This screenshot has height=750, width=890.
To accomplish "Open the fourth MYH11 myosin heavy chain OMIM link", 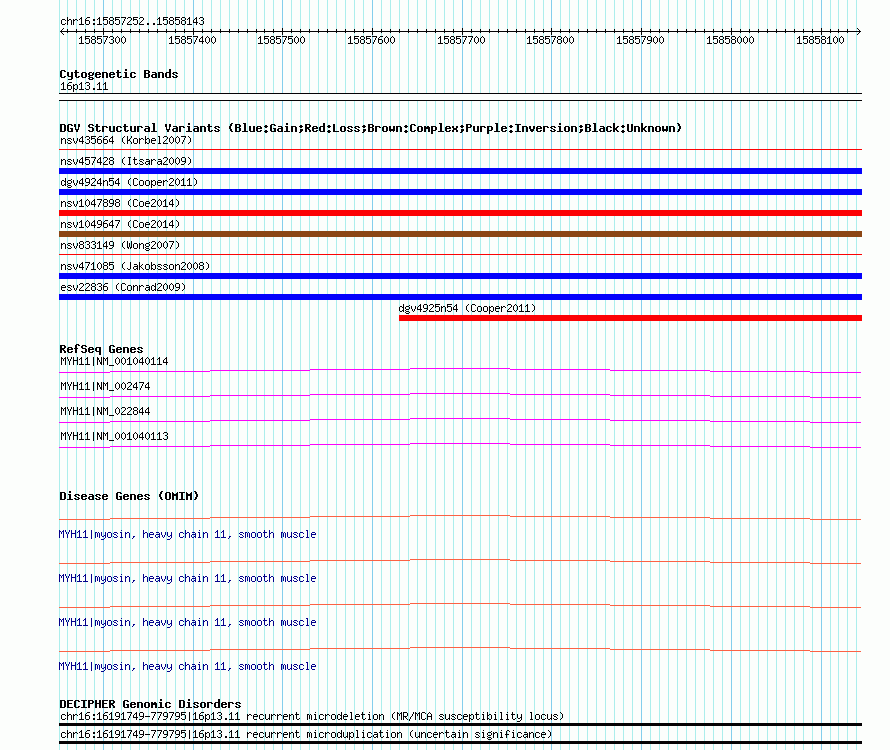I will pos(187,667).
